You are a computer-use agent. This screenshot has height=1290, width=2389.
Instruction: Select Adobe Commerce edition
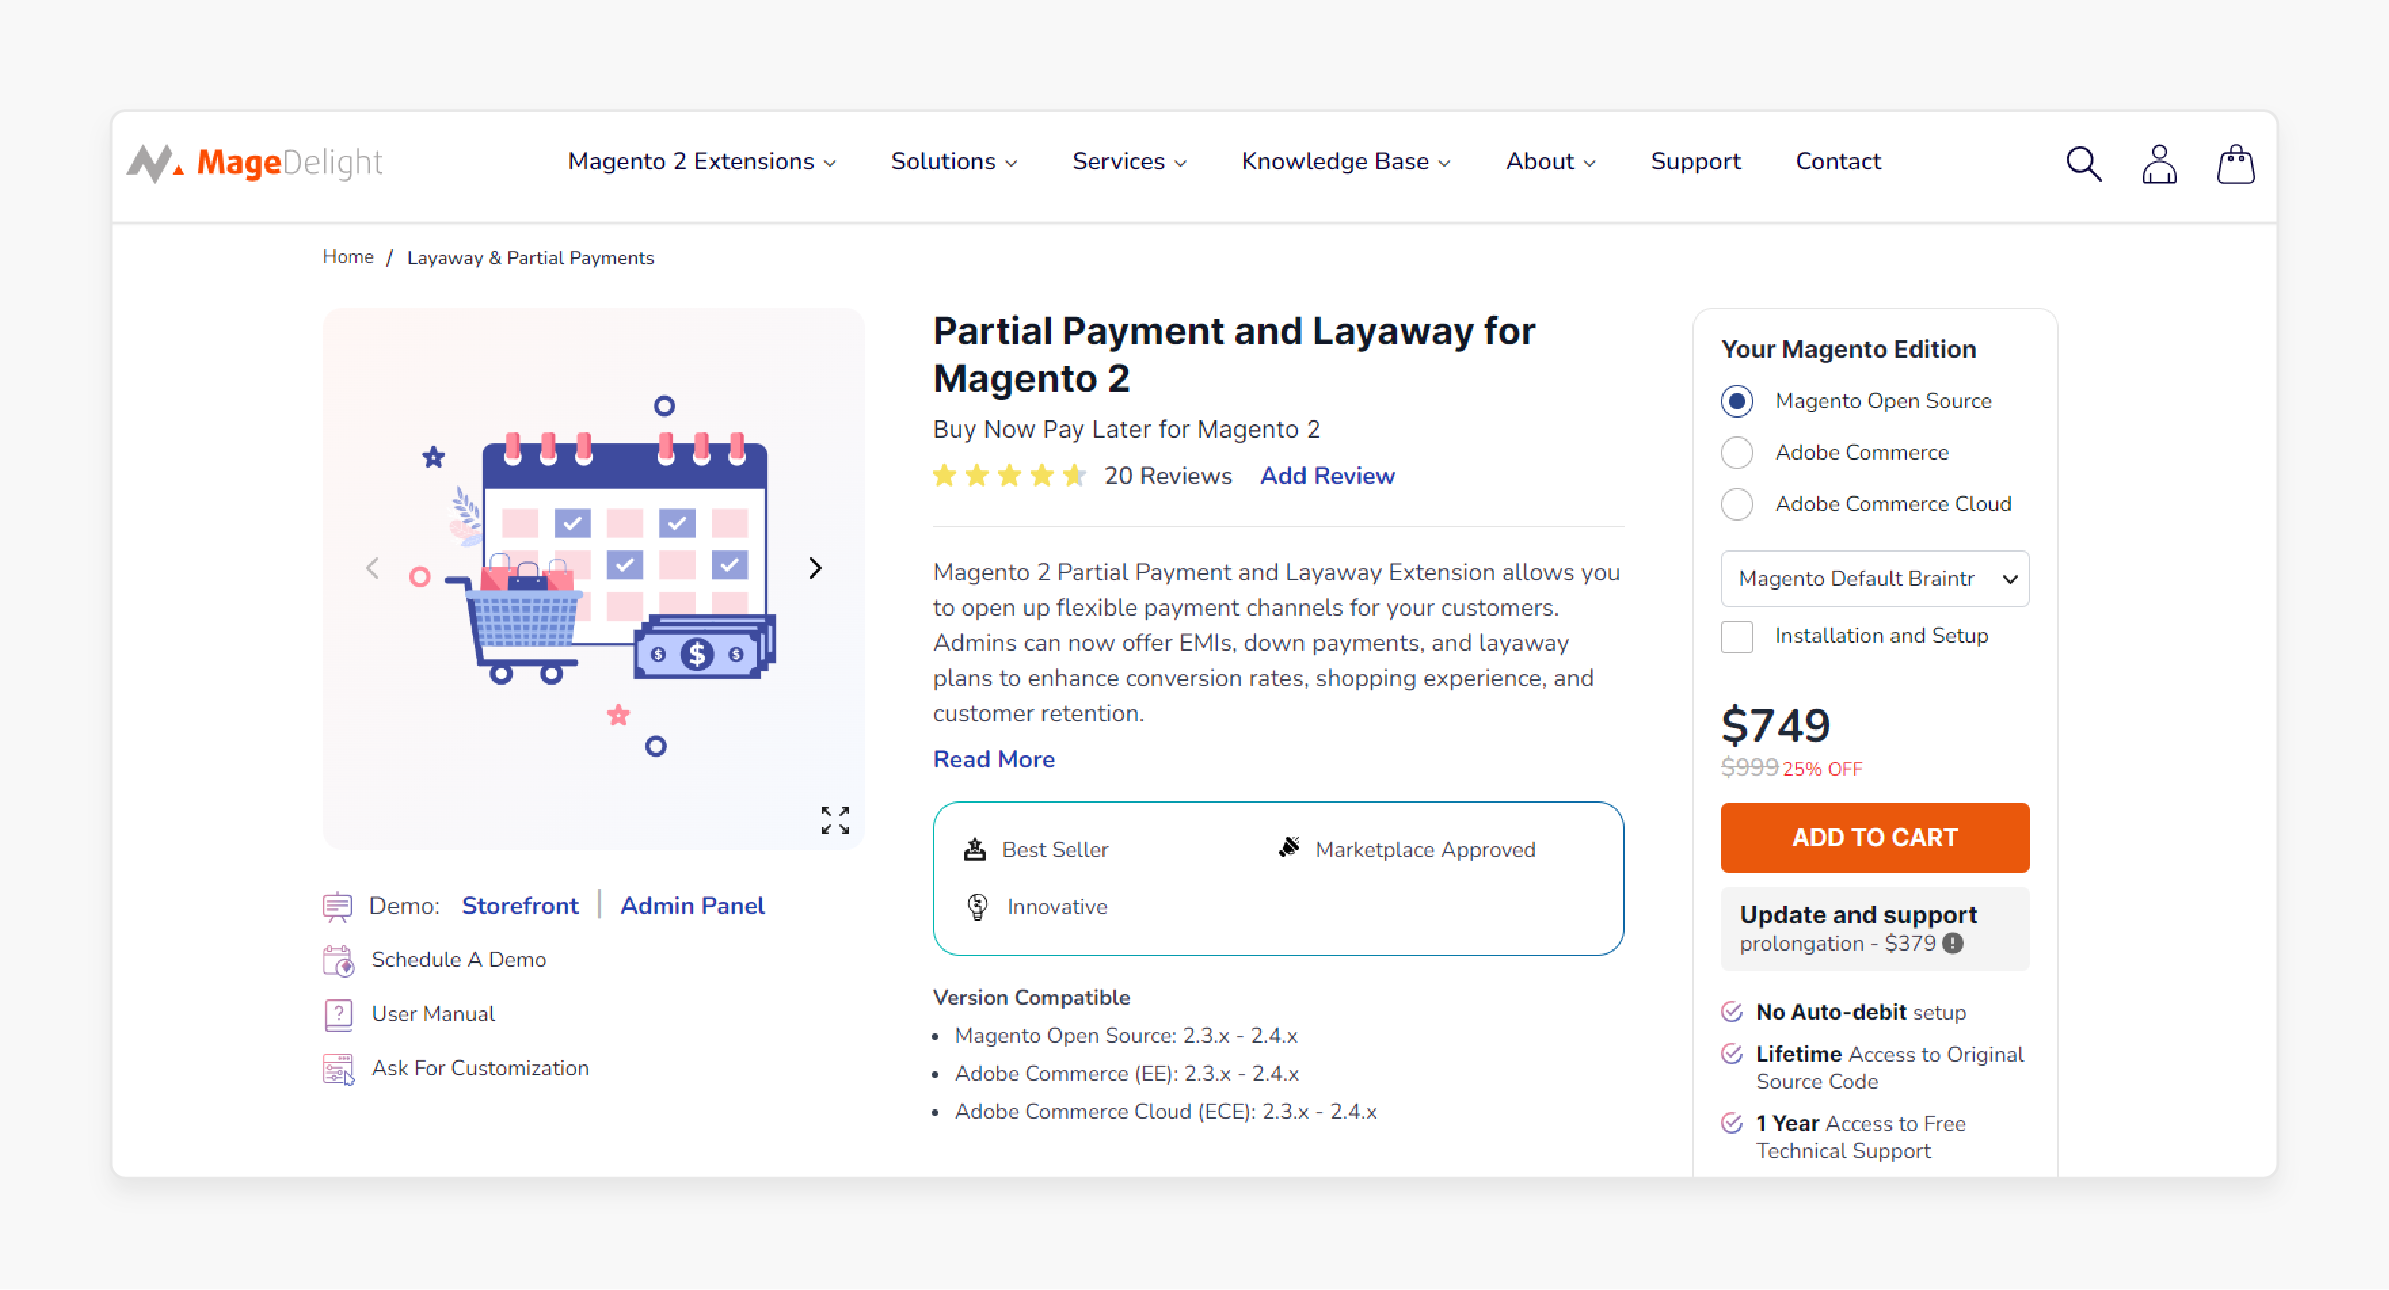(x=1736, y=452)
